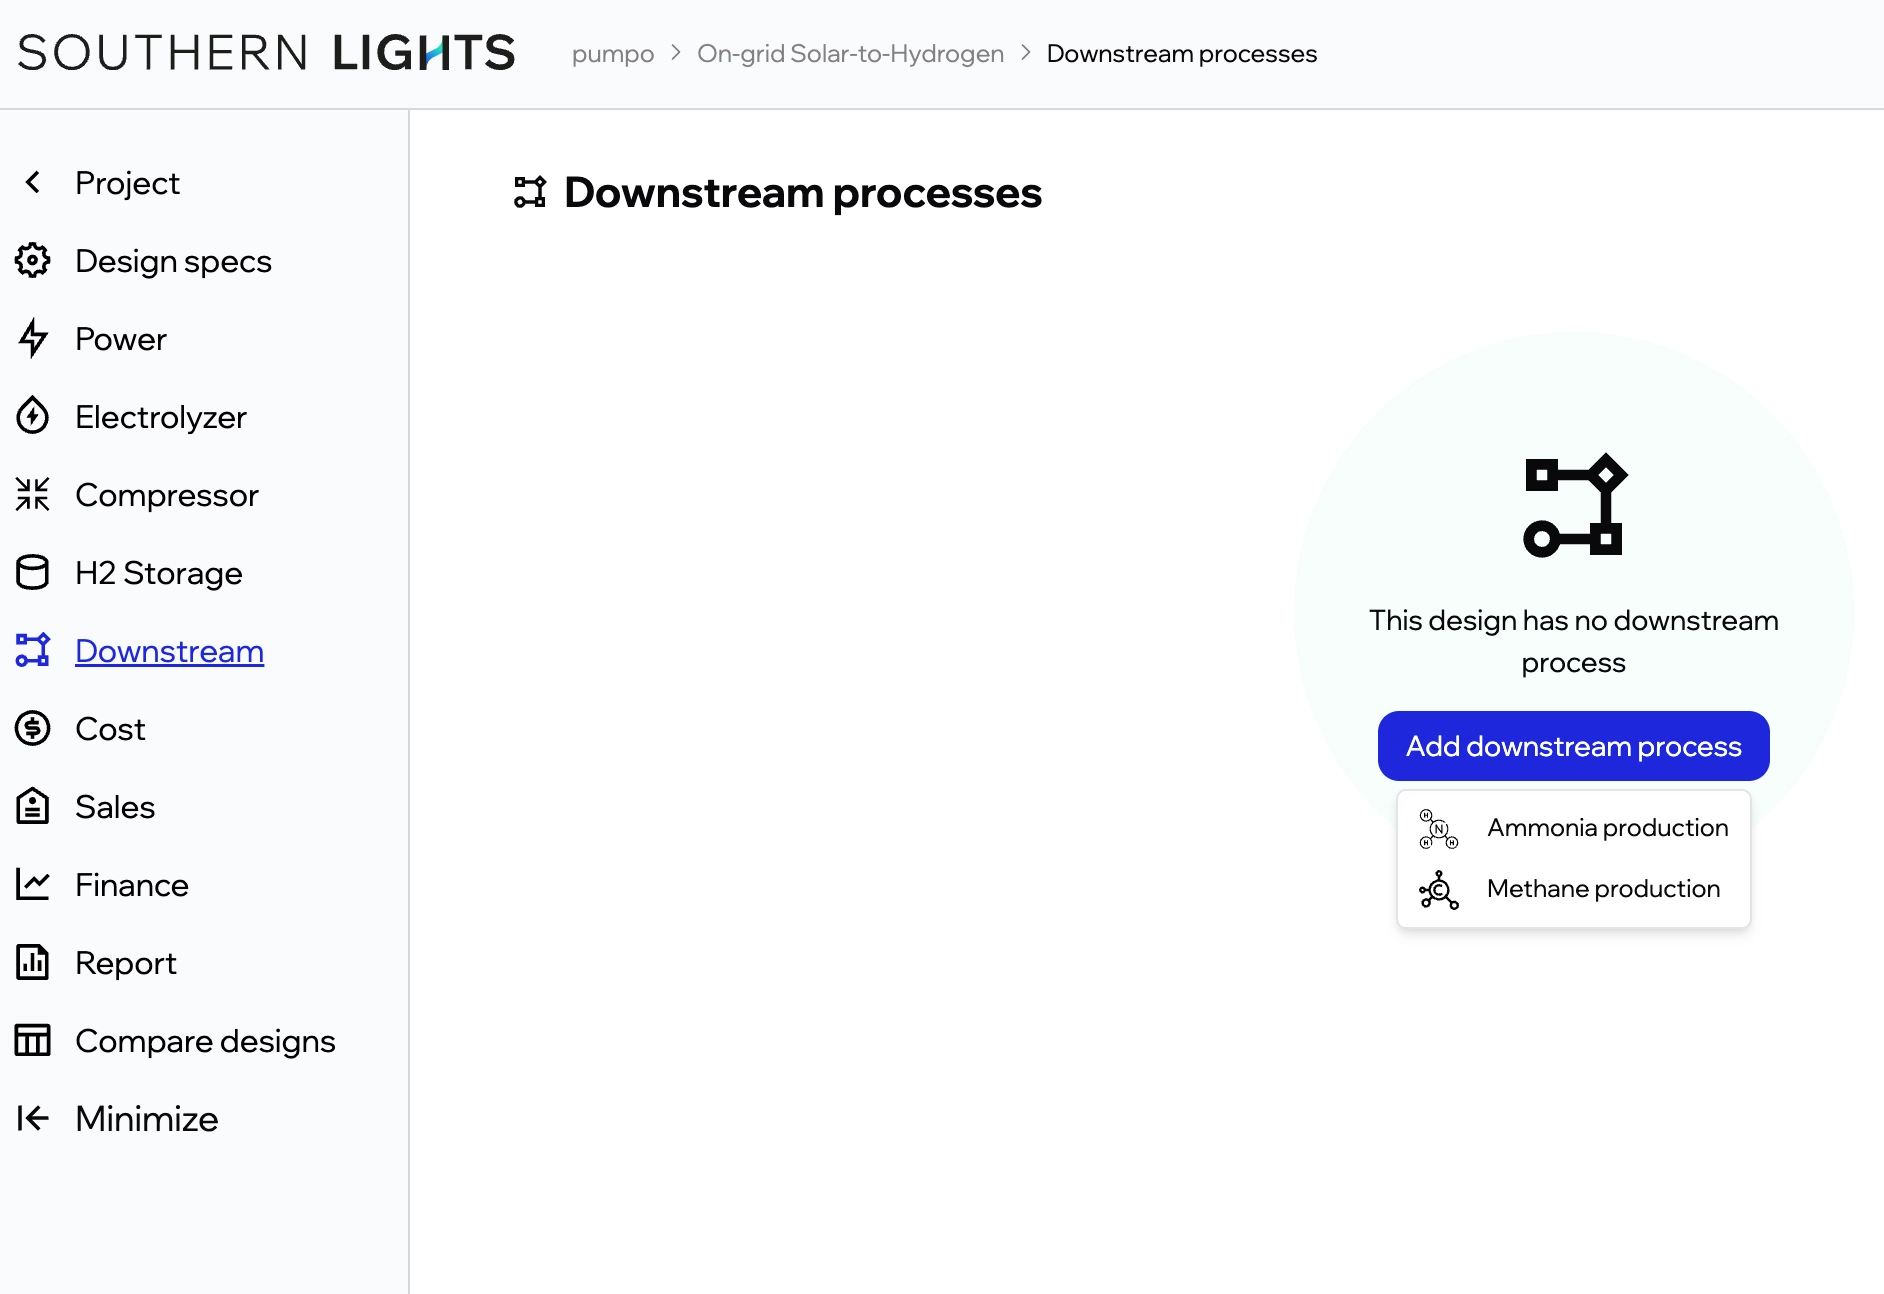Click the Sales tag icon
Screen dimensions: 1884x1294
click(x=32, y=807)
